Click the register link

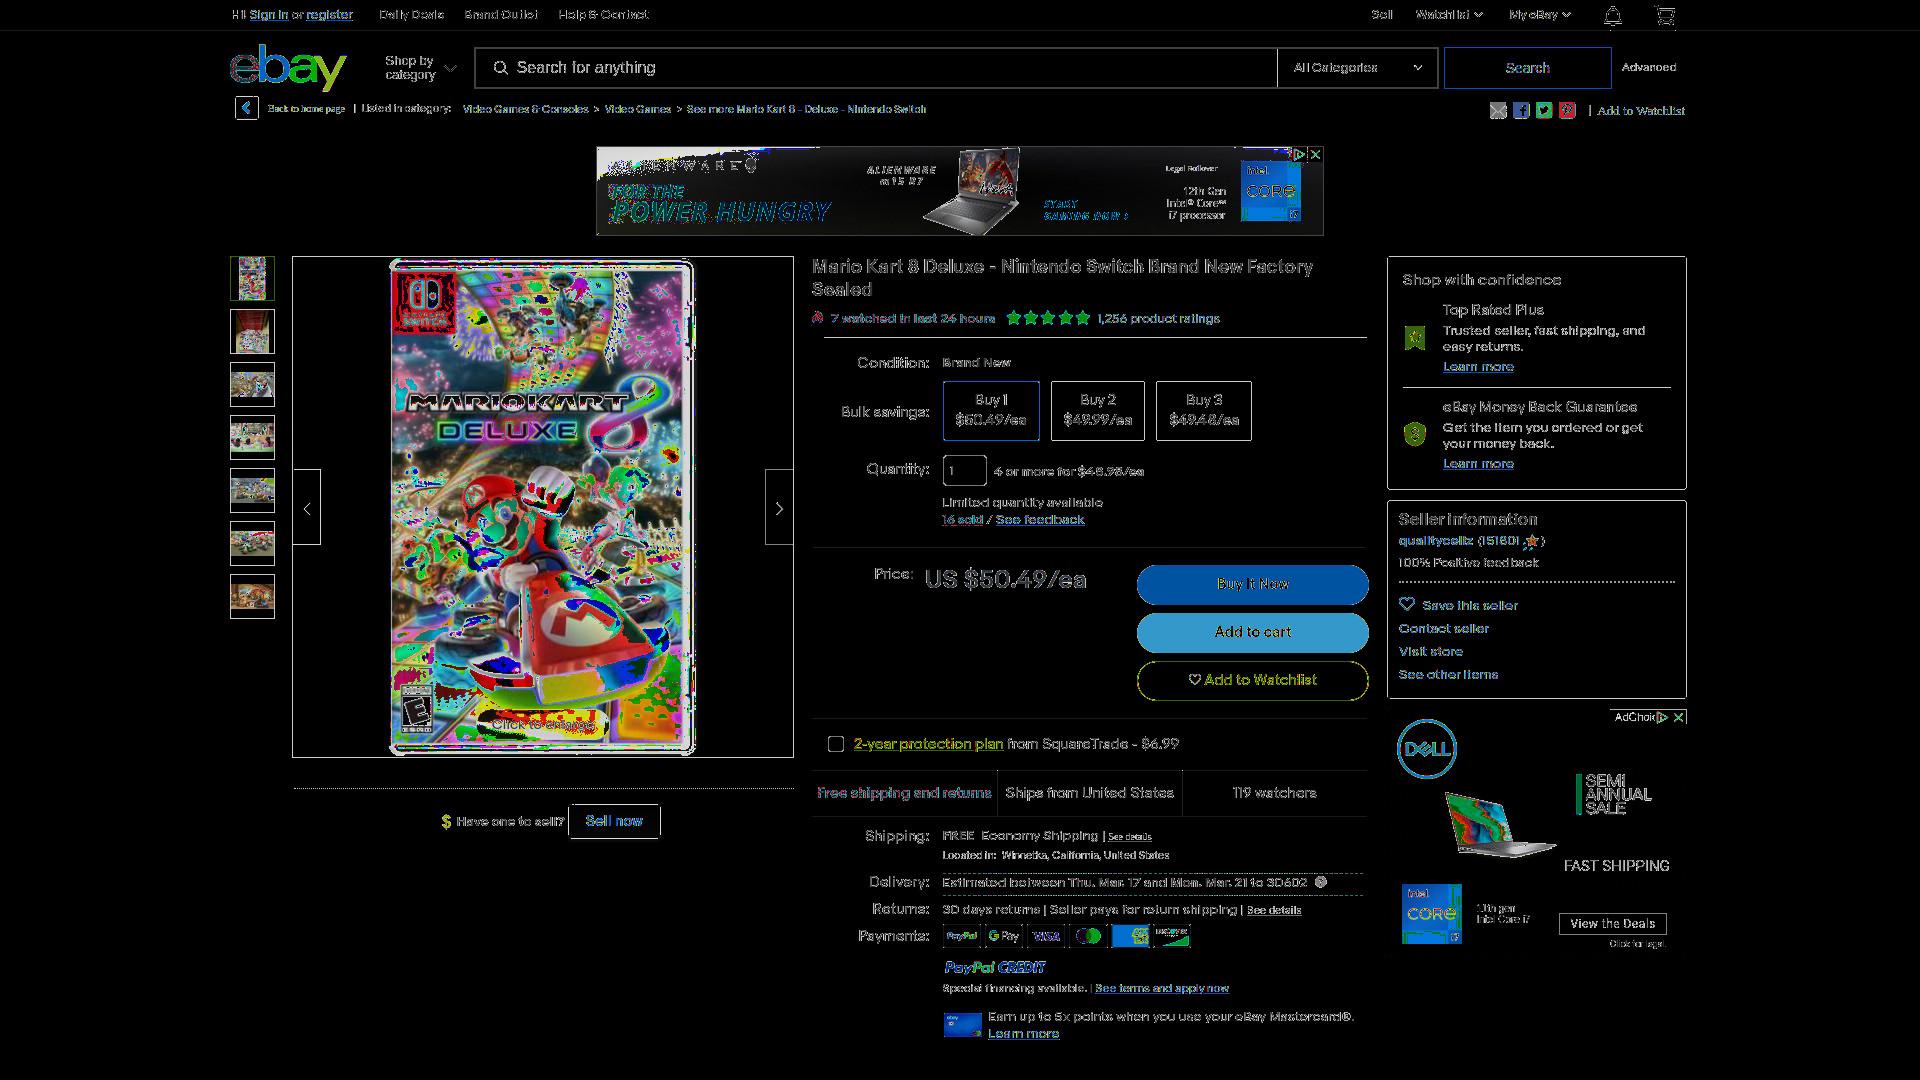tap(329, 15)
